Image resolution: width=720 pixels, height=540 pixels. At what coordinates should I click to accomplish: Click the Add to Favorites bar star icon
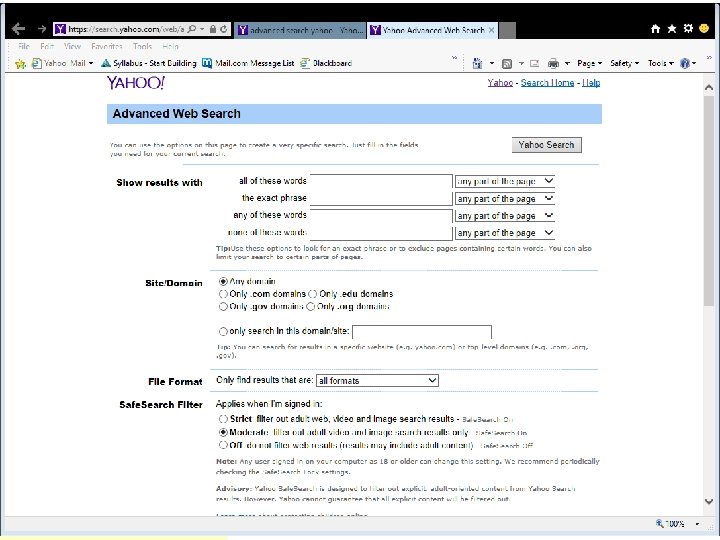coord(20,64)
